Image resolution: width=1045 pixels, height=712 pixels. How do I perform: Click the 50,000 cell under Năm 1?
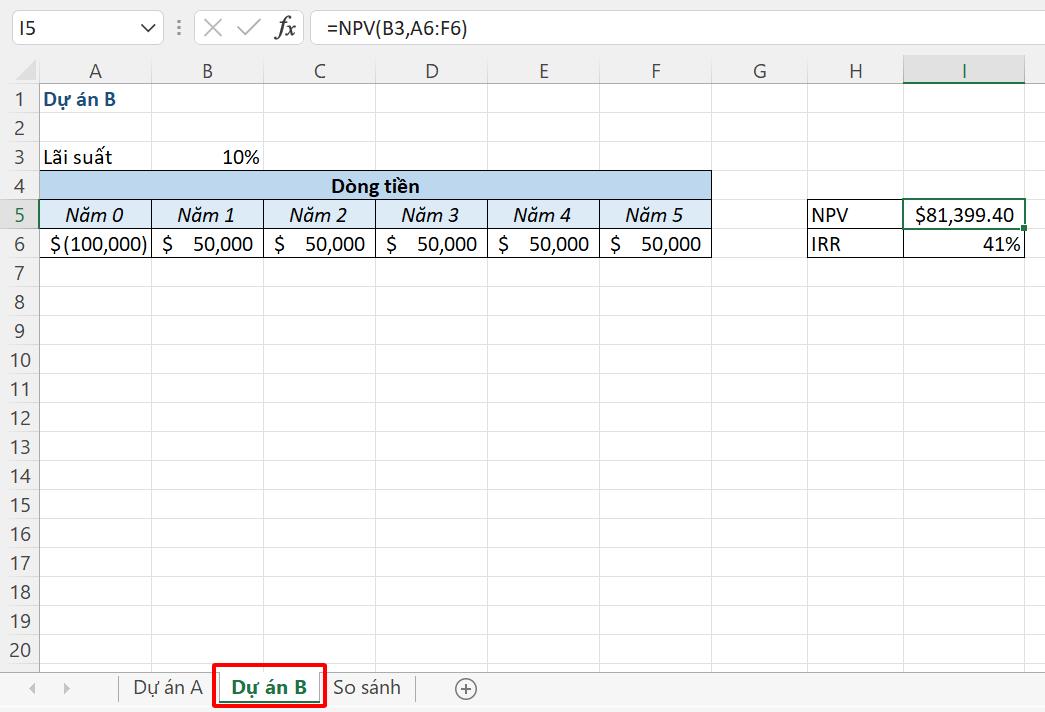click(207, 244)
